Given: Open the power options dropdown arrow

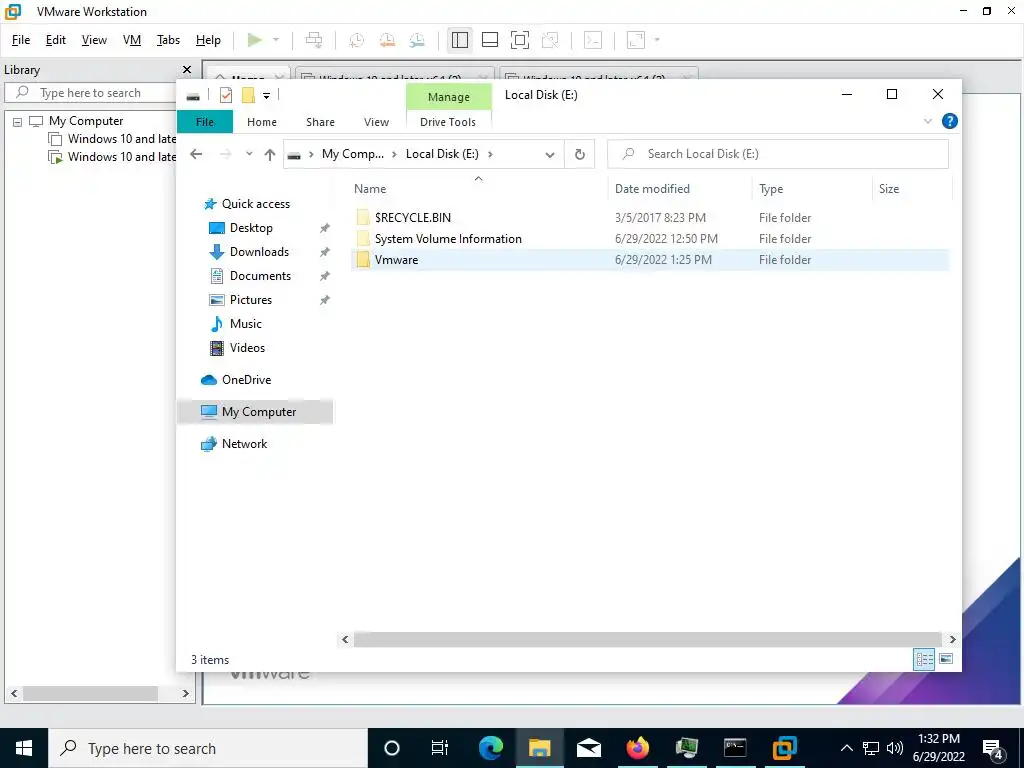Looking at the screenshot, I should 276,40.
